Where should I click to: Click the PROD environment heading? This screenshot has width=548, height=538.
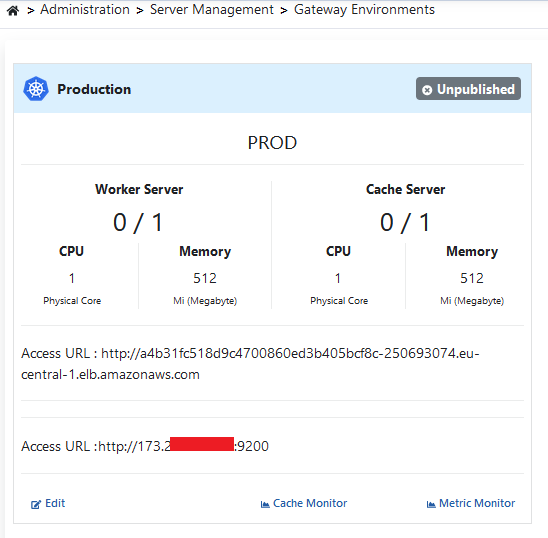272,143
